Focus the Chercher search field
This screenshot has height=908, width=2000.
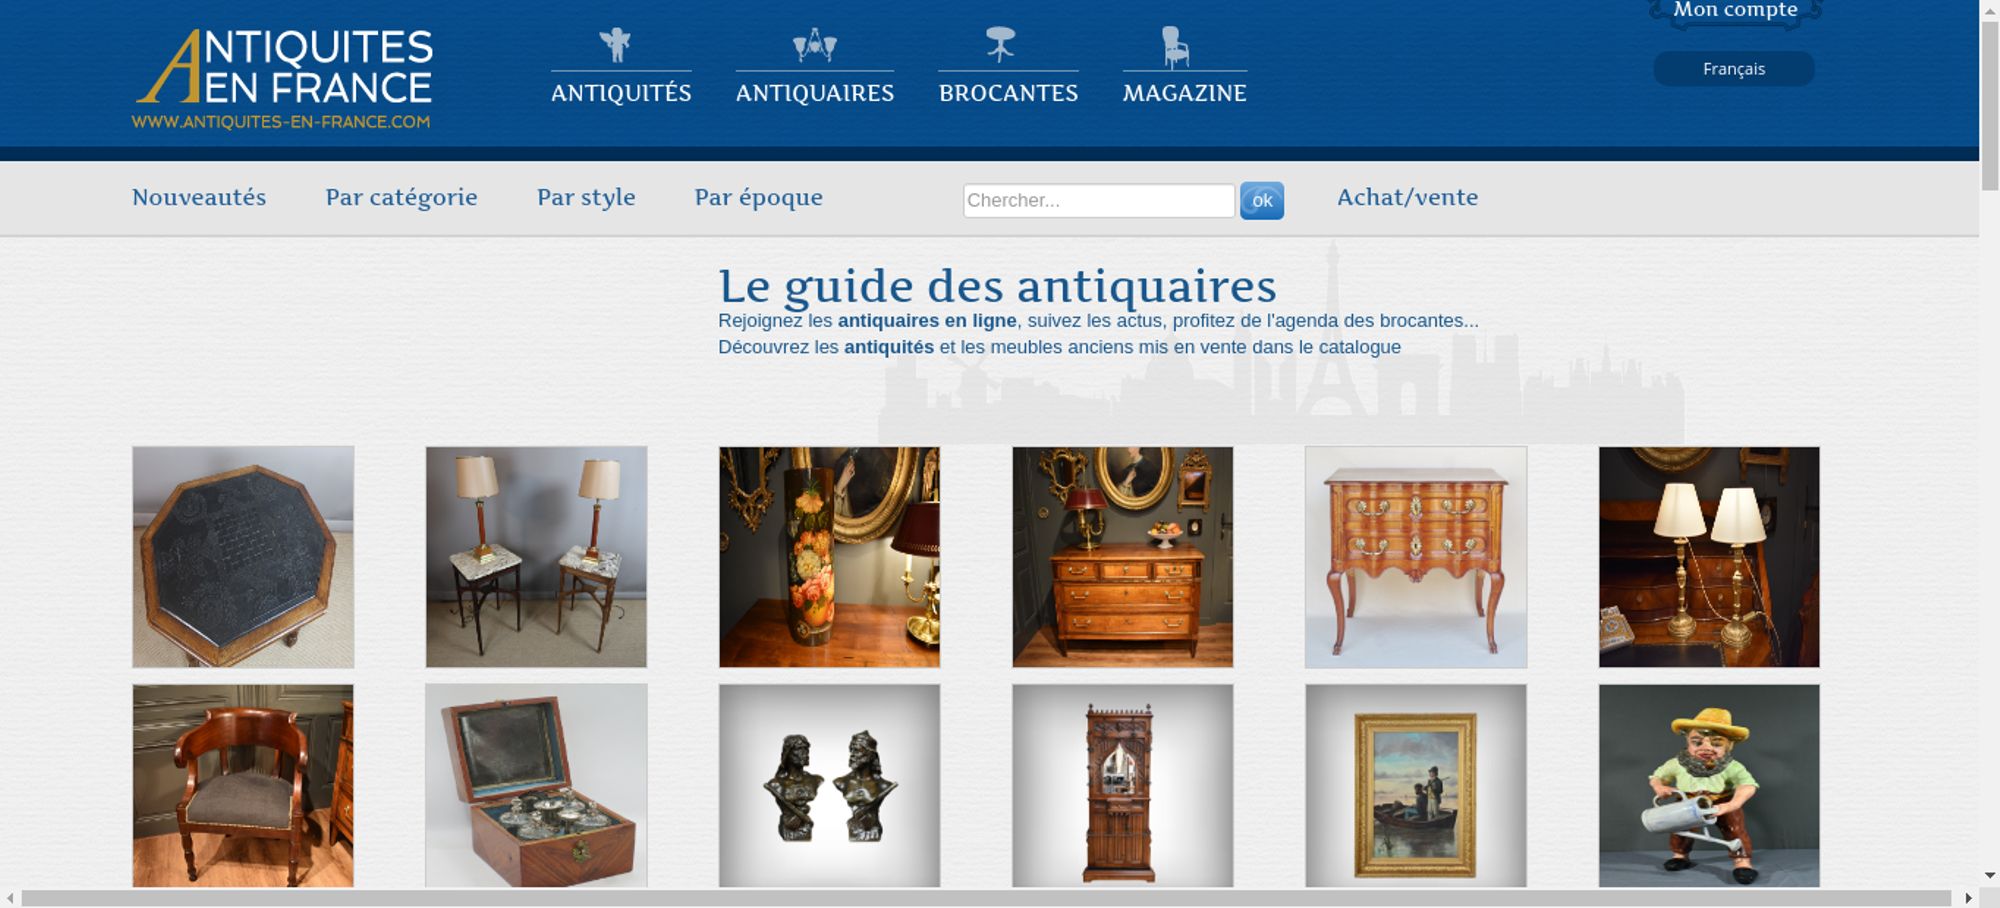pos(1099,200)
